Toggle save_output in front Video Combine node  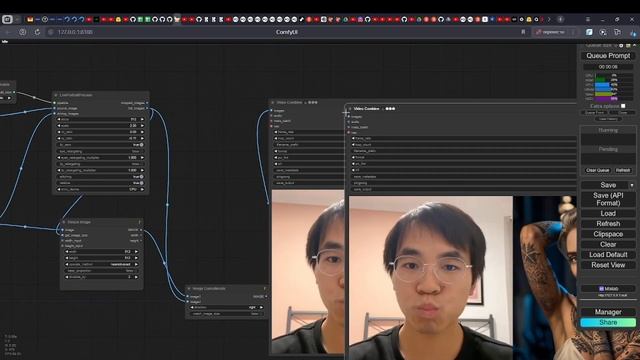click(x=463, y=189)
